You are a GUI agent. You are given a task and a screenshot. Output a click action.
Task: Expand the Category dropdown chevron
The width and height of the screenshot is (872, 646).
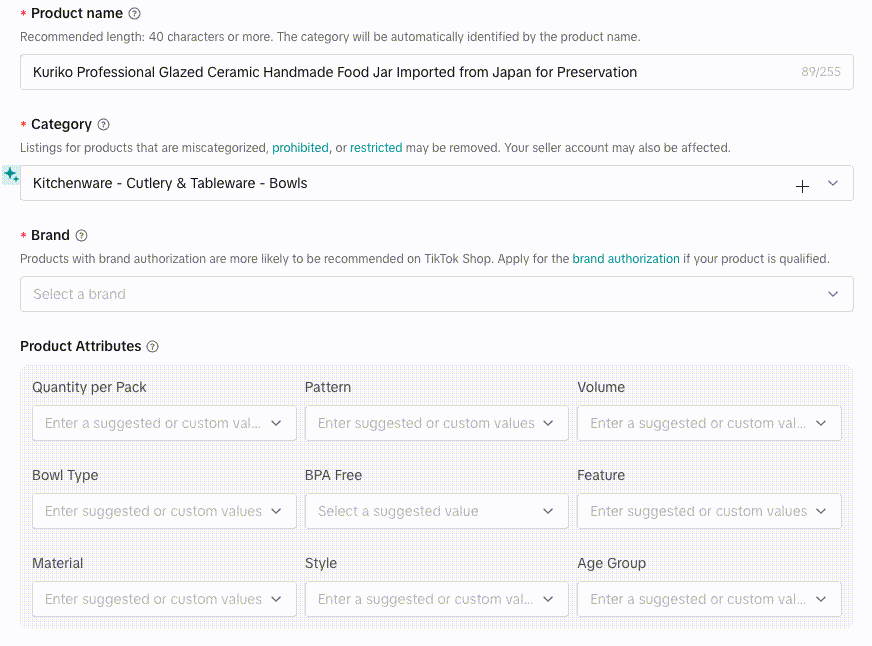tap(833, 184)
